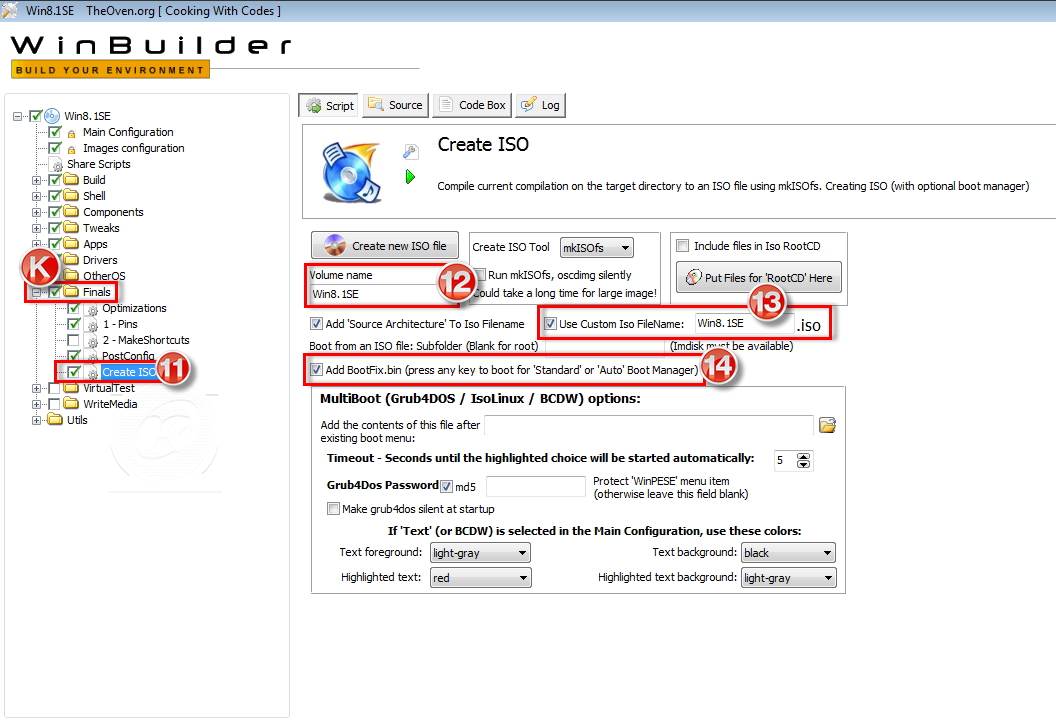The height and width of the screenshot is (724, 1056).
Task: Open the Highlighted text background dropdown
Action: (x=789, y=578)
